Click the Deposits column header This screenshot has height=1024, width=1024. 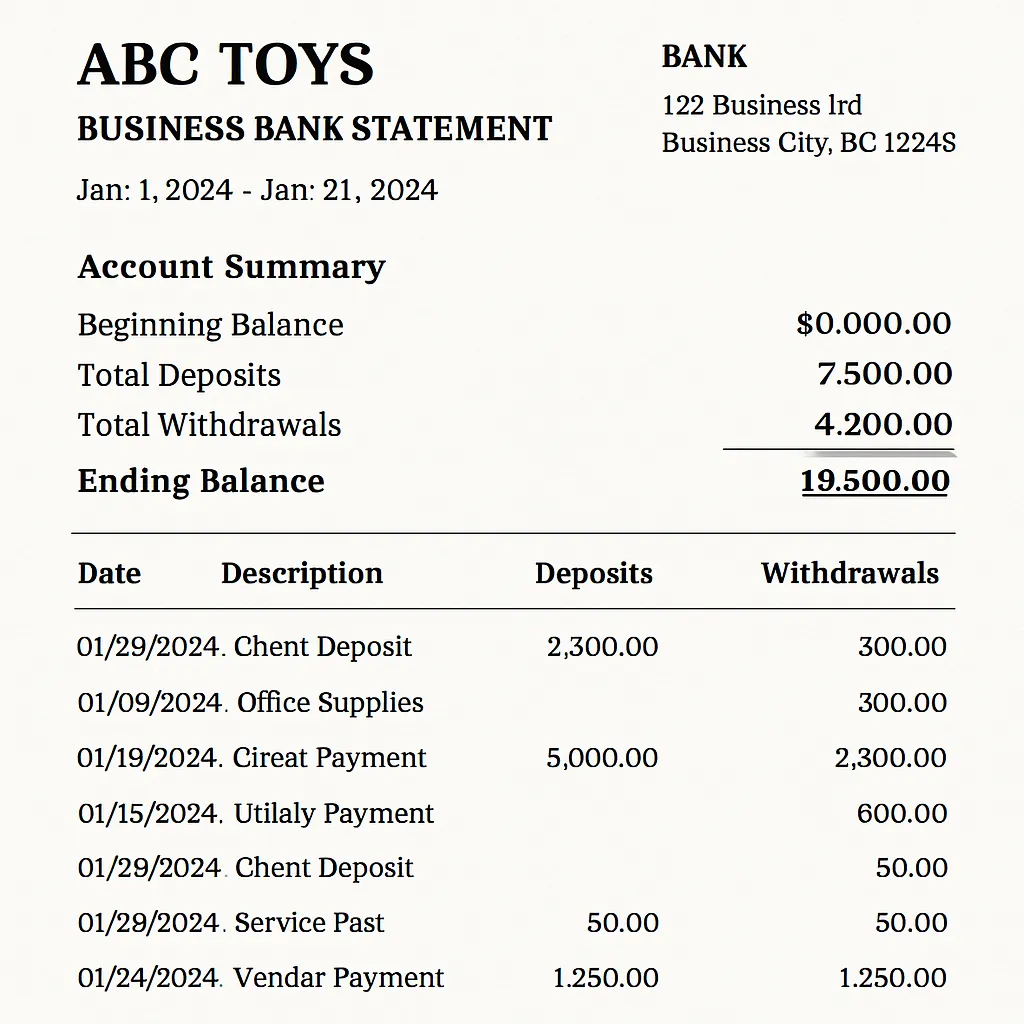click(594, 573)
